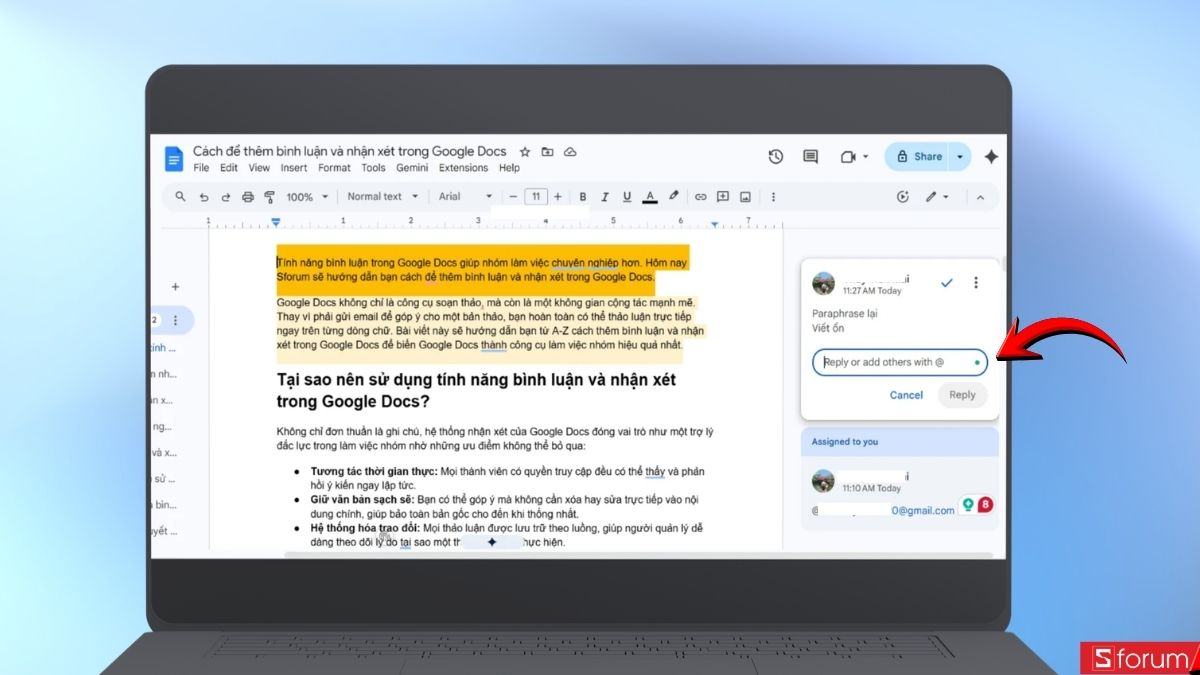
Task: Open comment options three dots menu
Action: pyautogui.click(x=976, y=283)
